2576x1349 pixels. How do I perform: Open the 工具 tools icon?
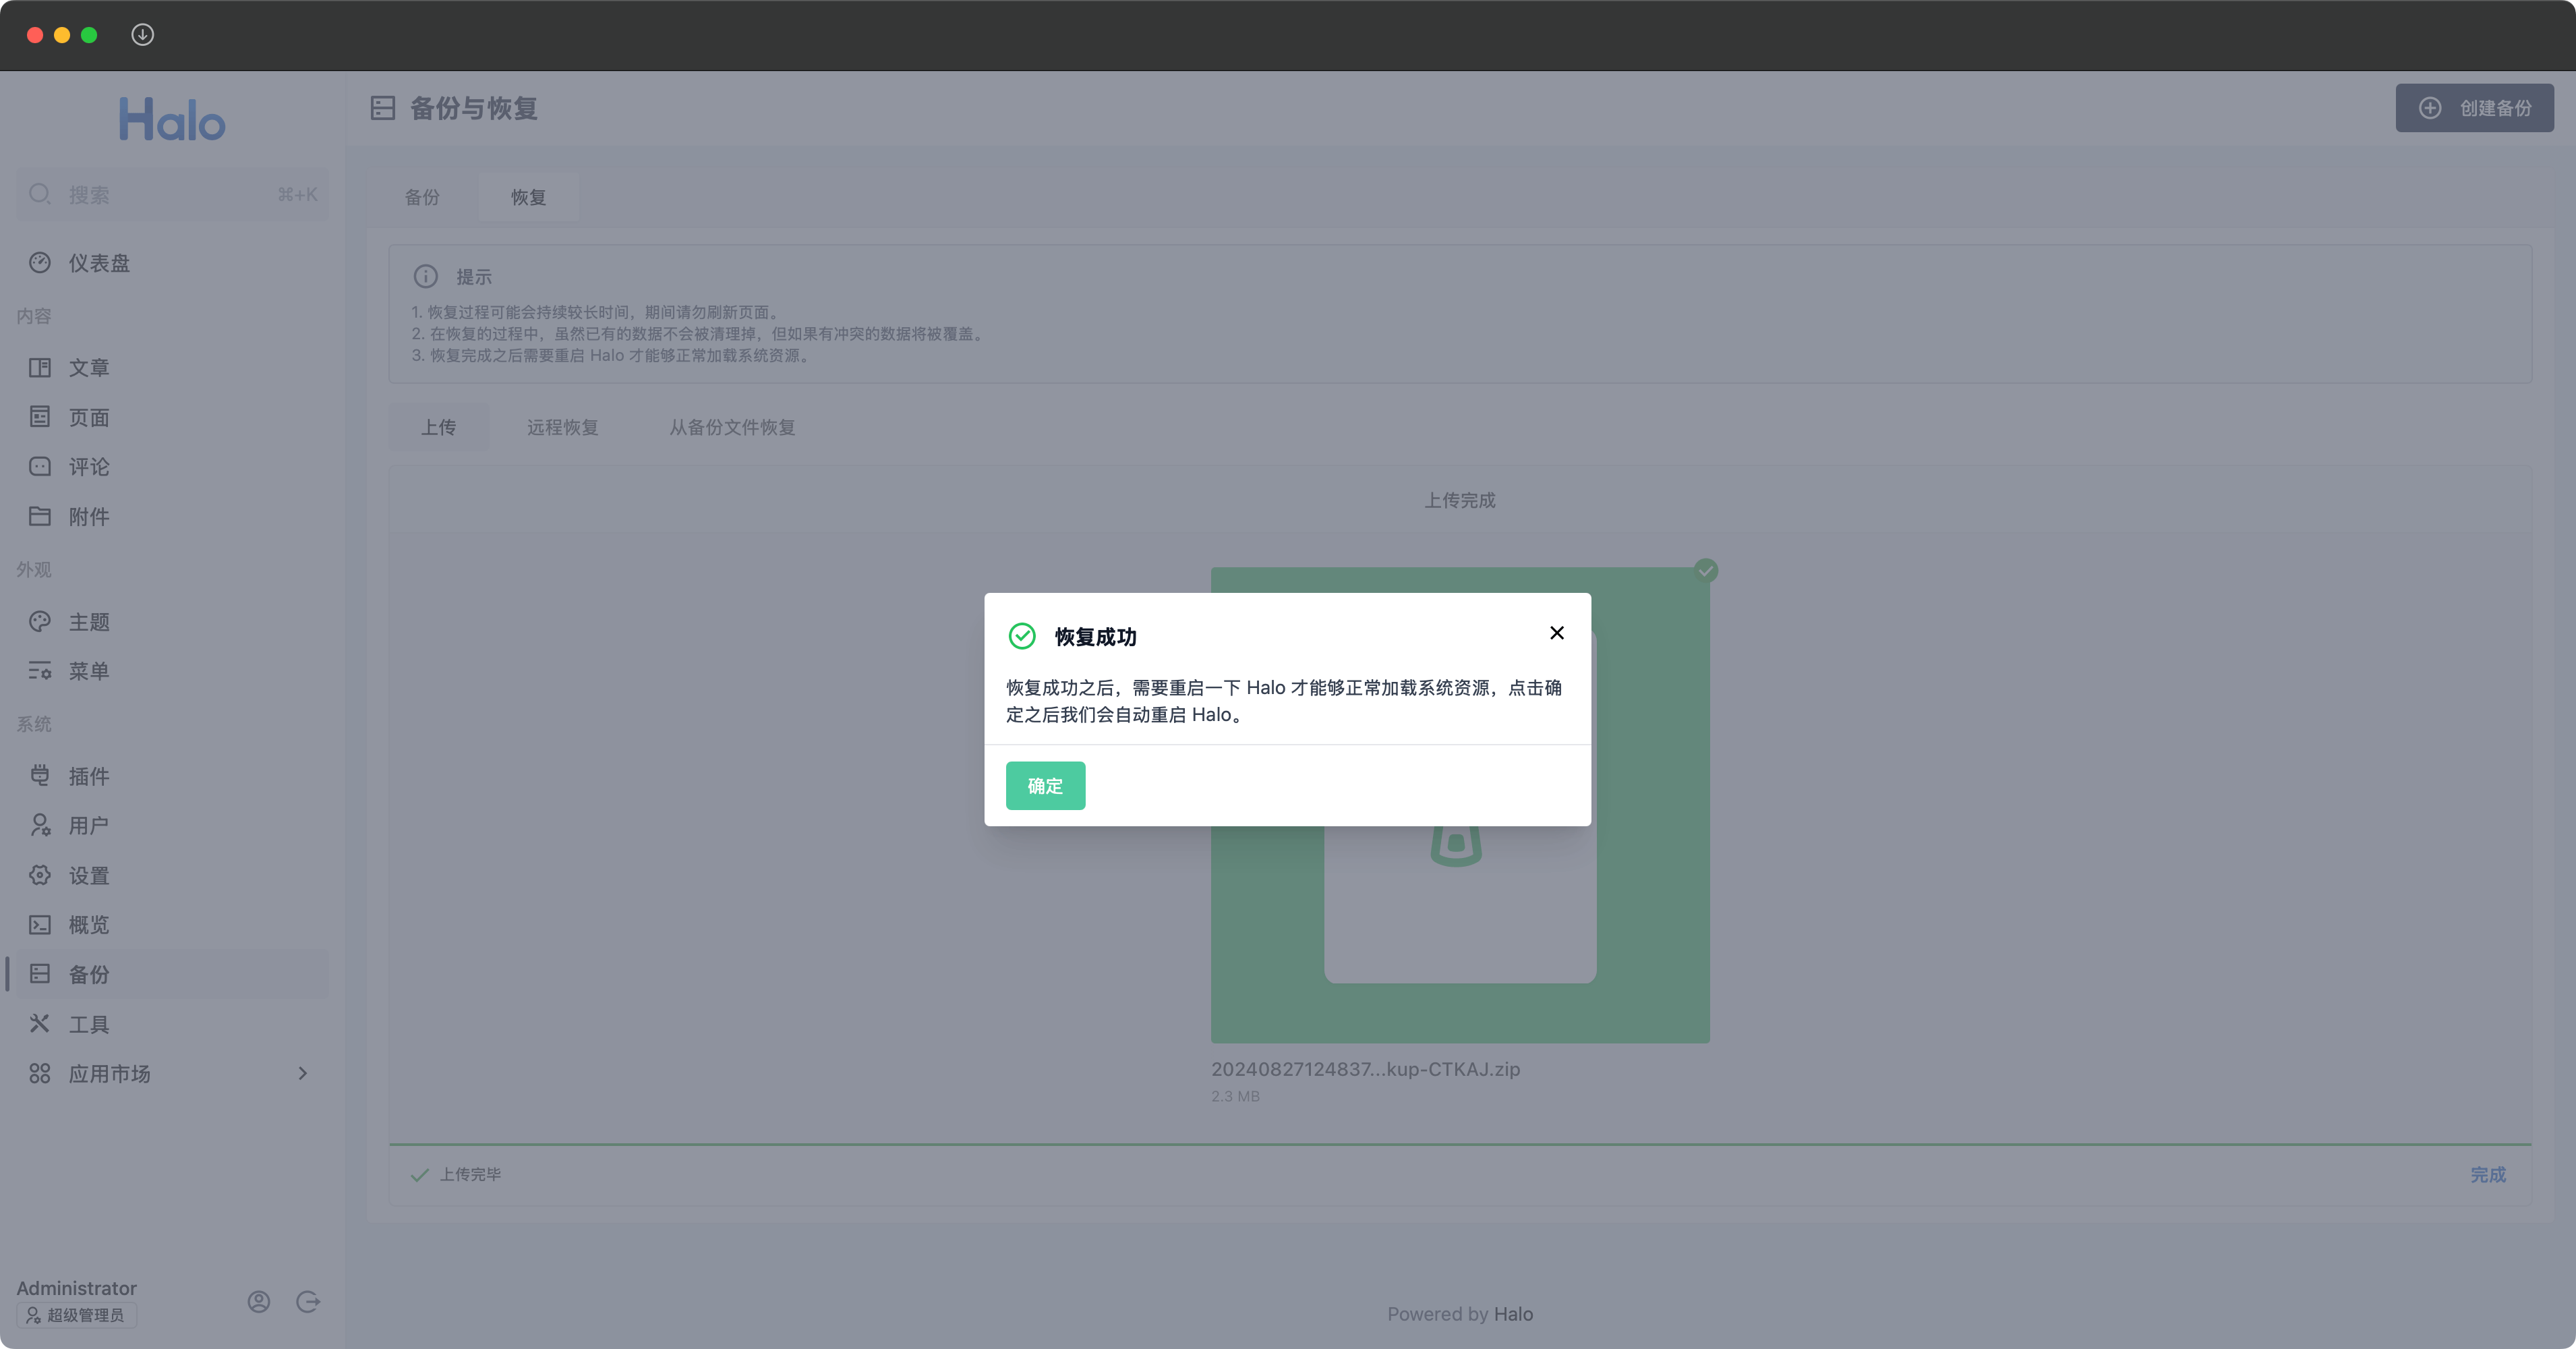coord(40,1024)
